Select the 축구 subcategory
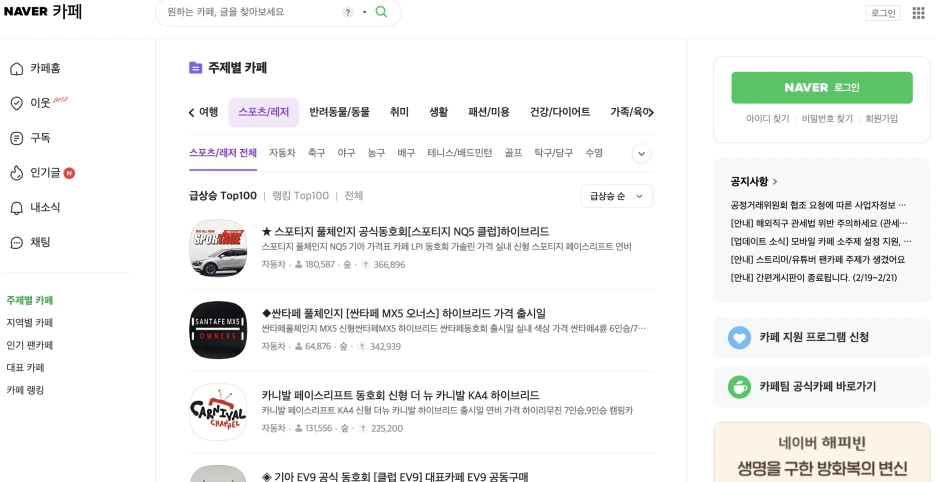 click(316, 153)
